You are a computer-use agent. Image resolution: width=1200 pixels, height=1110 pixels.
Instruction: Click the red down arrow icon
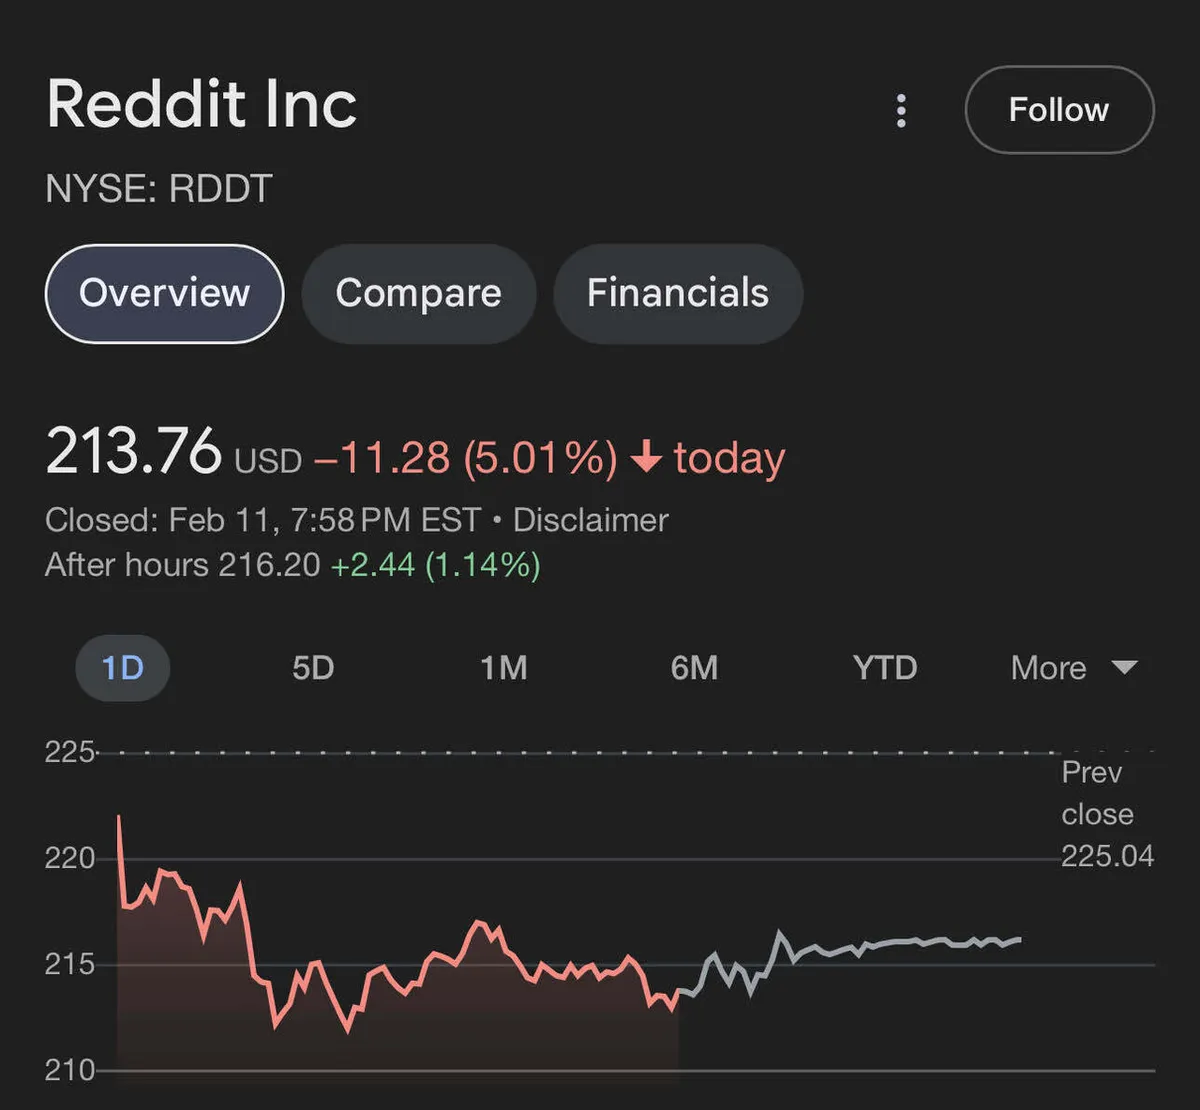tap(647, 458)
